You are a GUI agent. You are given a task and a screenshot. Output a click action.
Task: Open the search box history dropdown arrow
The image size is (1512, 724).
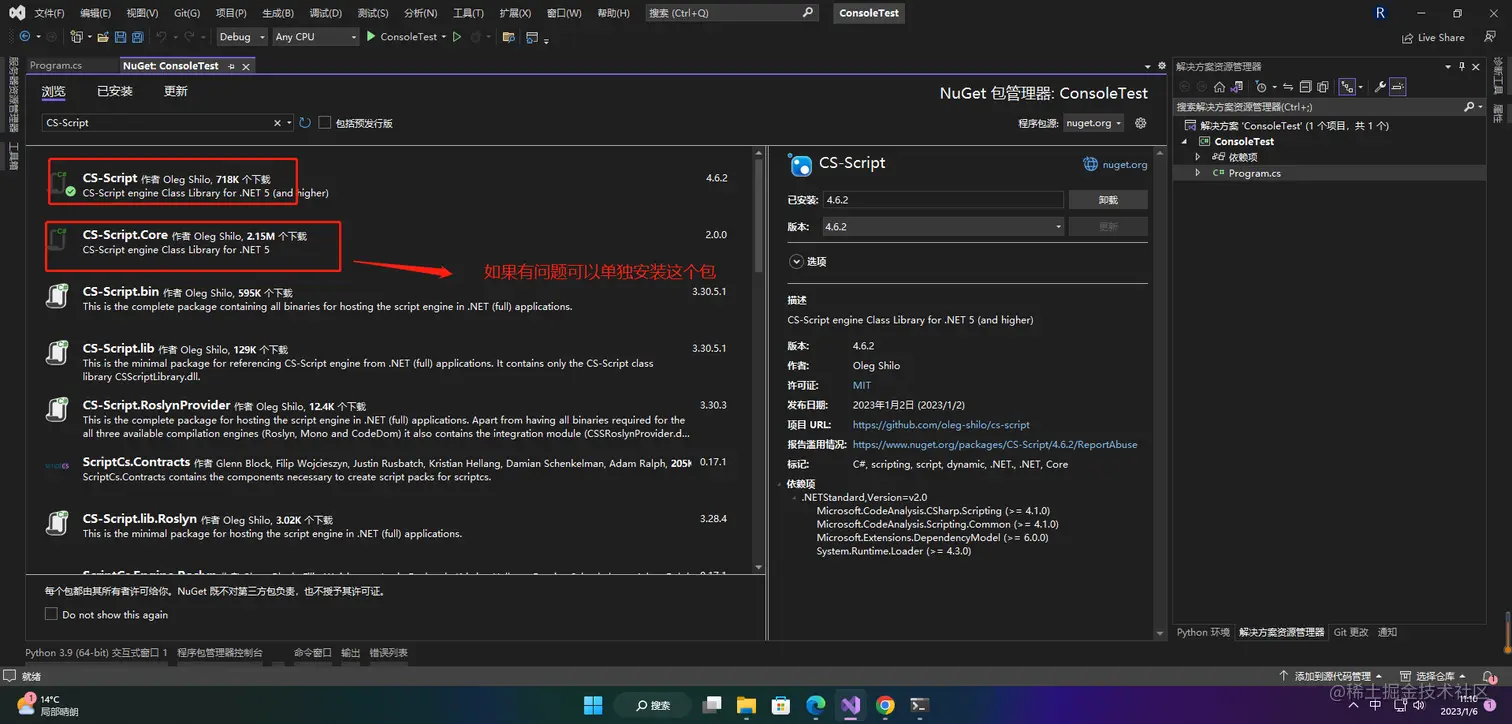[x=290, y=123]
